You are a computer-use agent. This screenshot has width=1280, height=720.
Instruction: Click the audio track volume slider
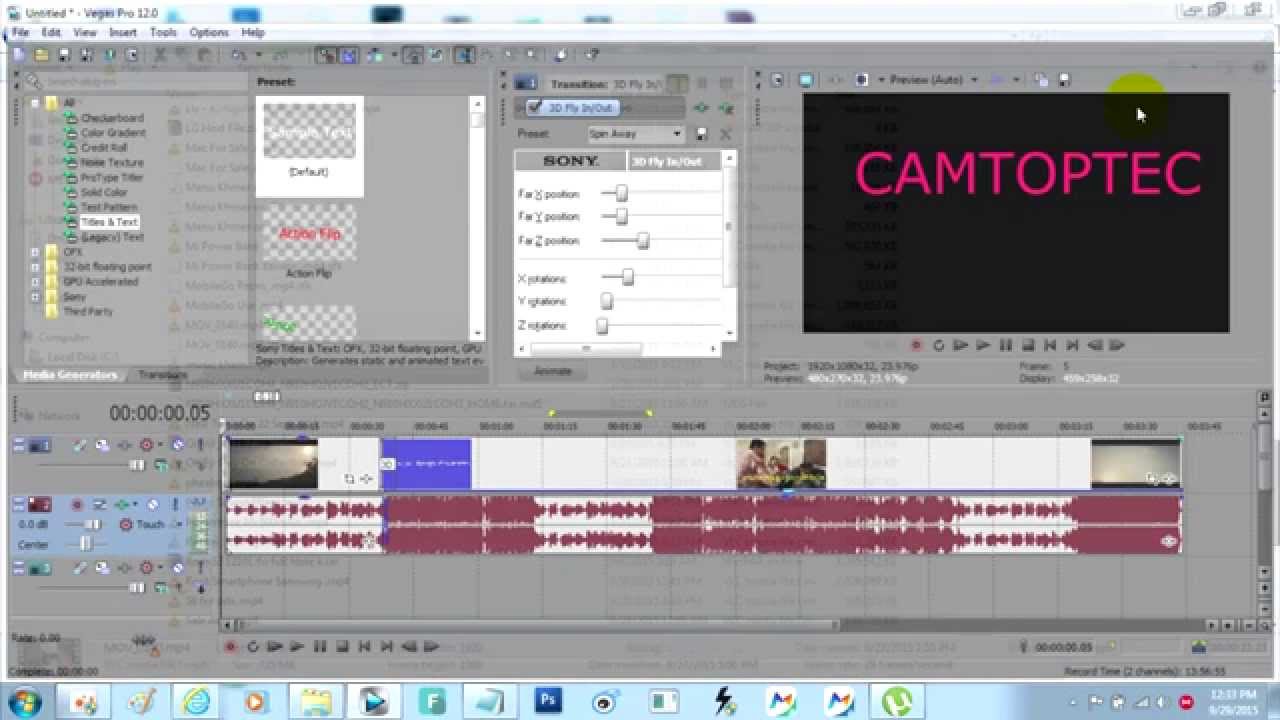pos(92,524)
